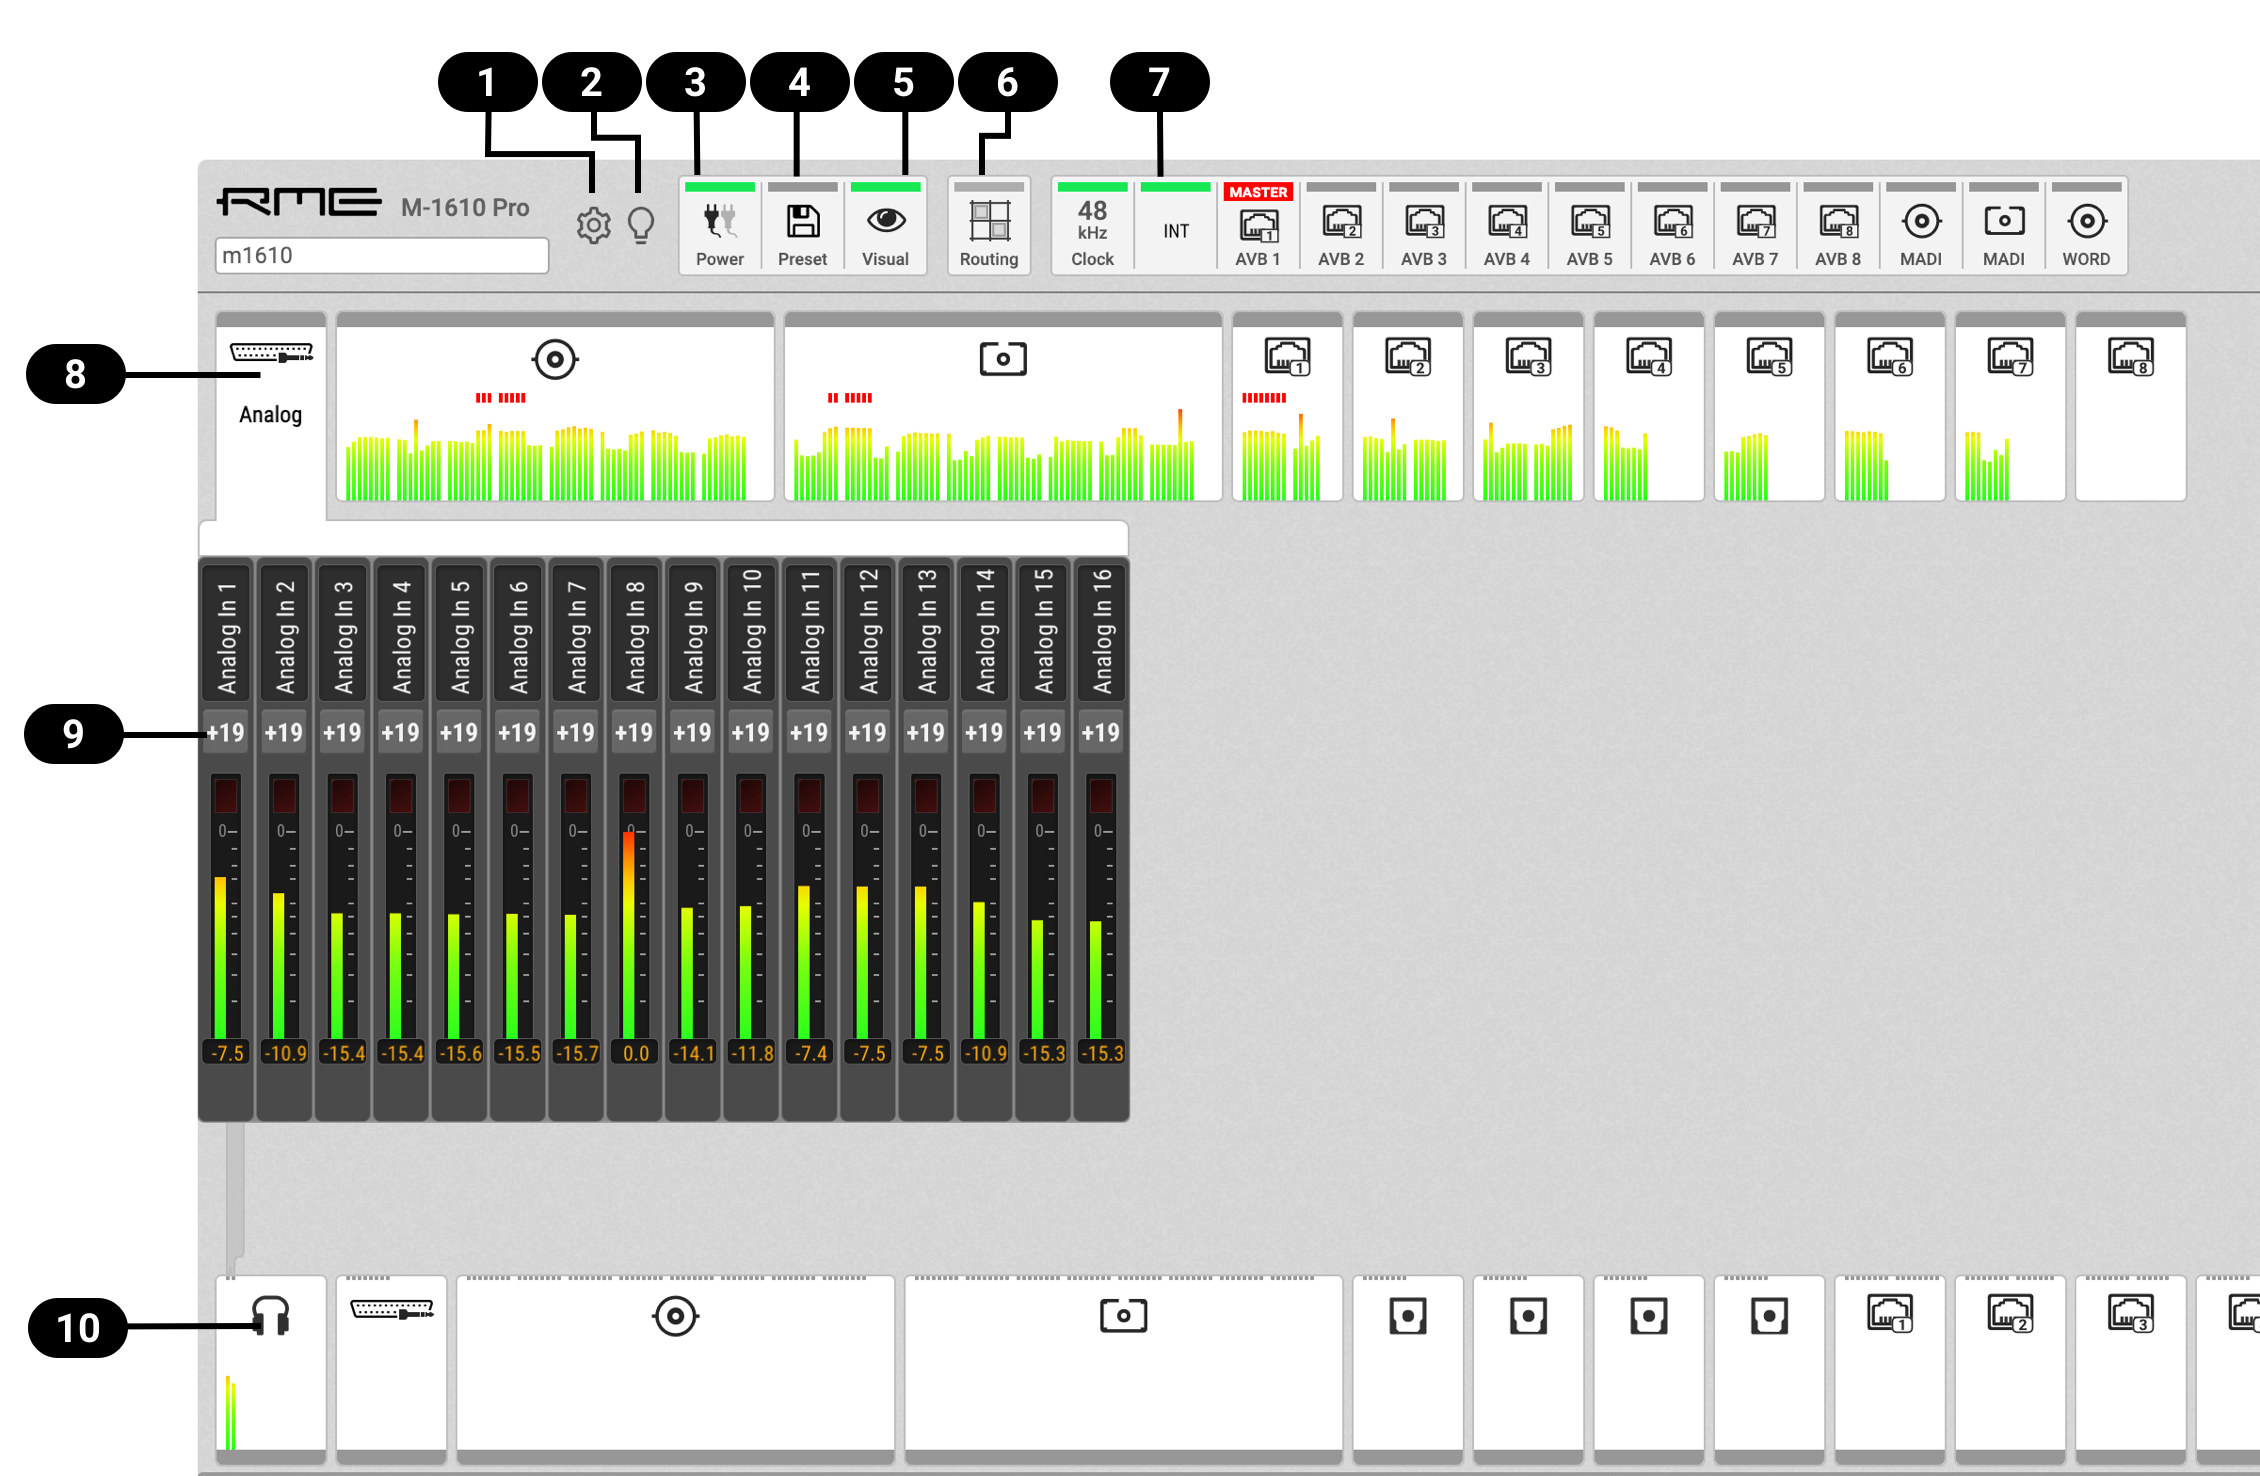Expand AVB input stream 5 panel
This screenshot has width=2260, height=1476.
point(1769,406)
